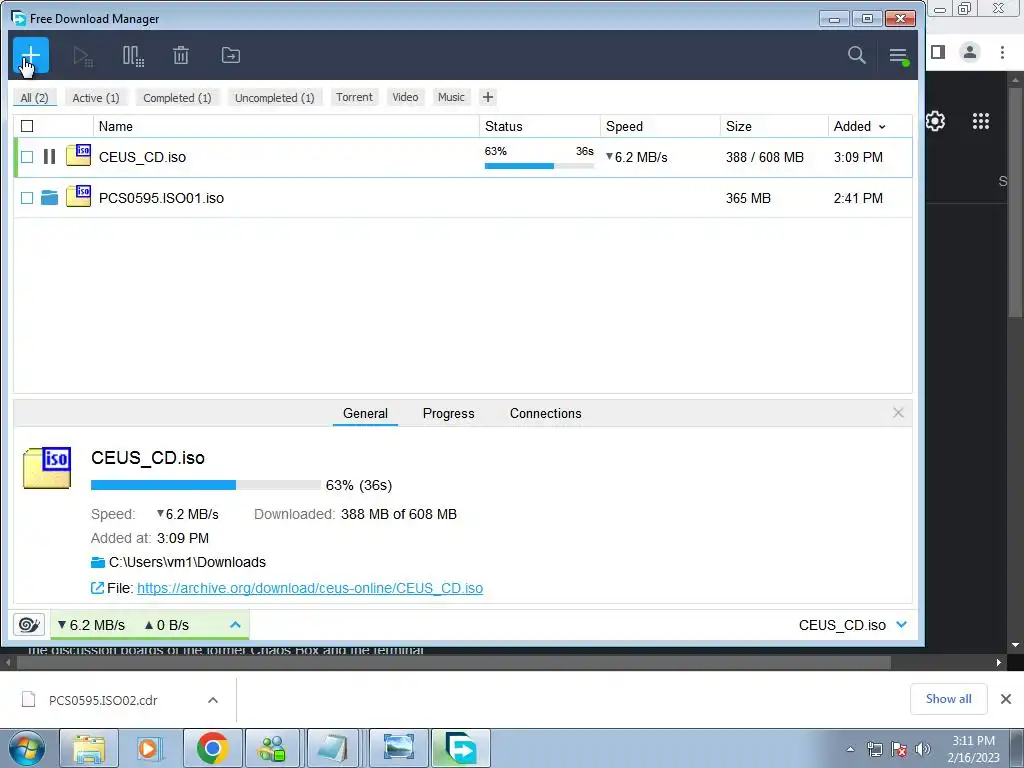Sort by Added column header
1024x768 pixels.
[x=859, y=126]
